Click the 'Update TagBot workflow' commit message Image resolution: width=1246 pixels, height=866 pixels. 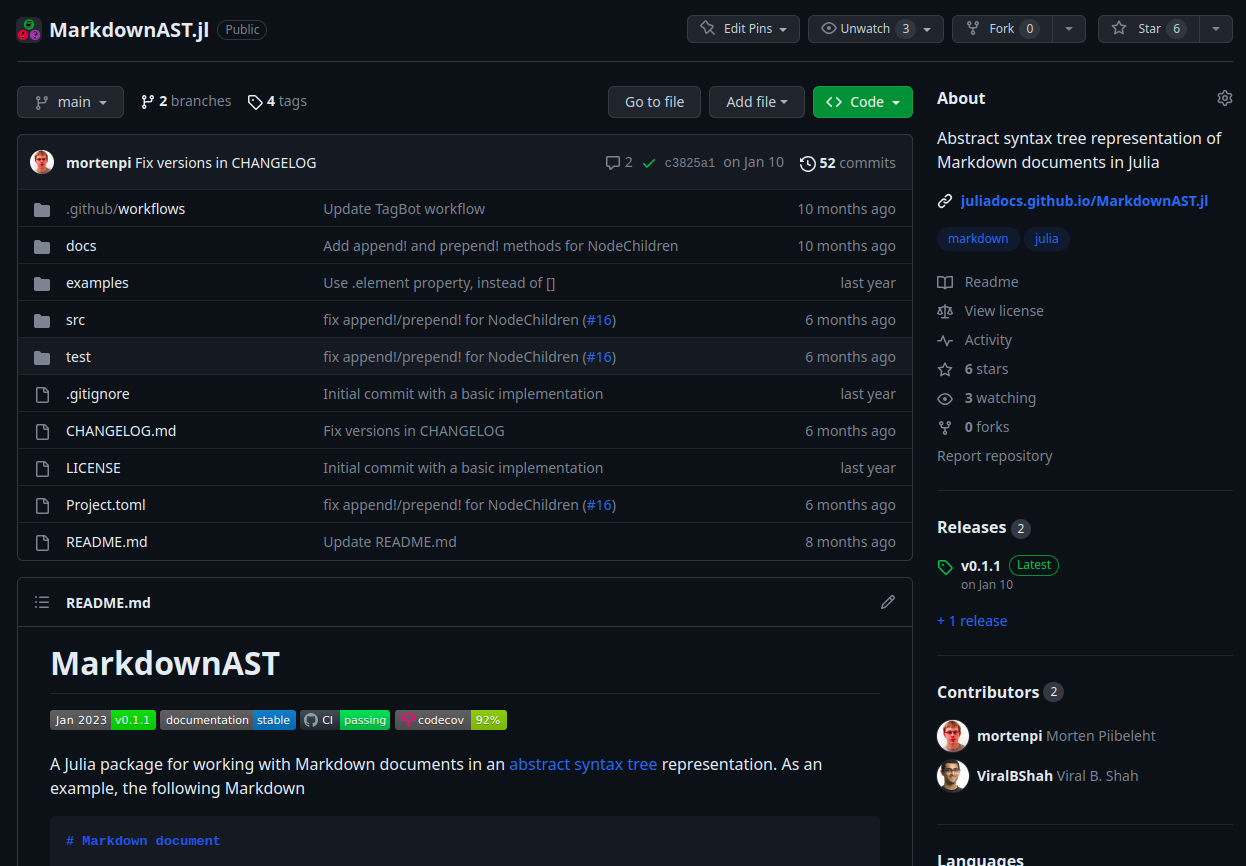404,209
